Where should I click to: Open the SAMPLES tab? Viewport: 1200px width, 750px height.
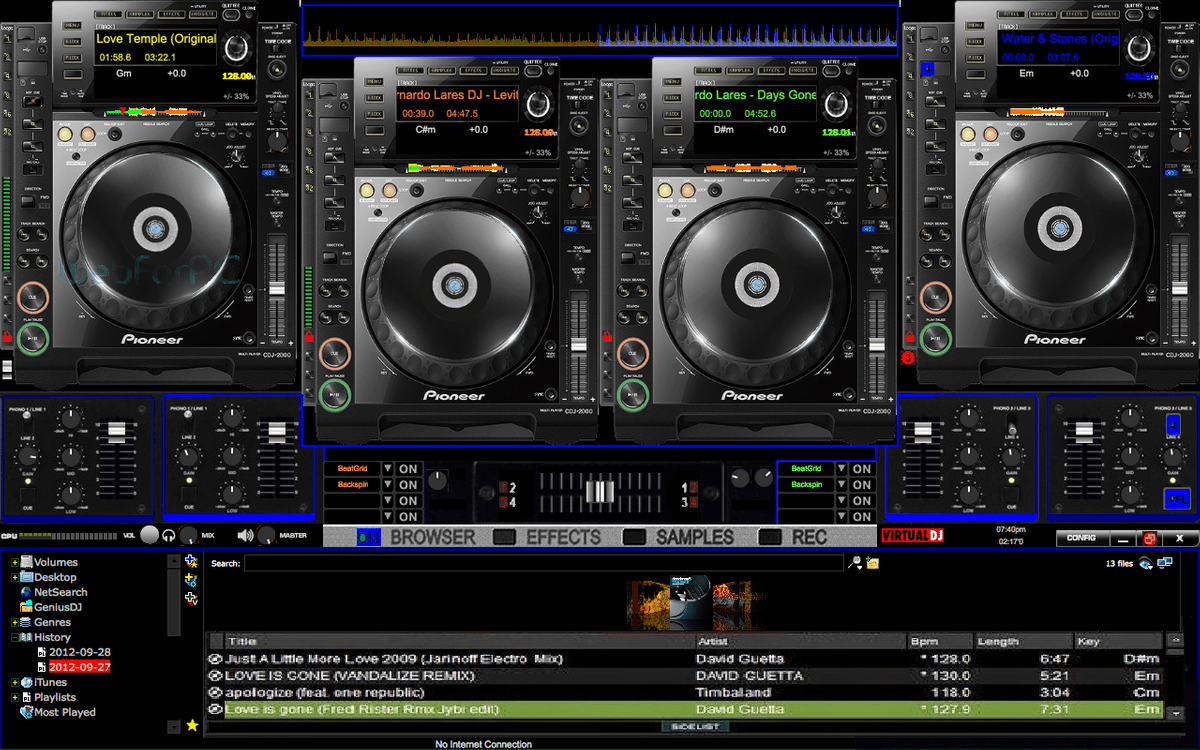click(695, 537)
